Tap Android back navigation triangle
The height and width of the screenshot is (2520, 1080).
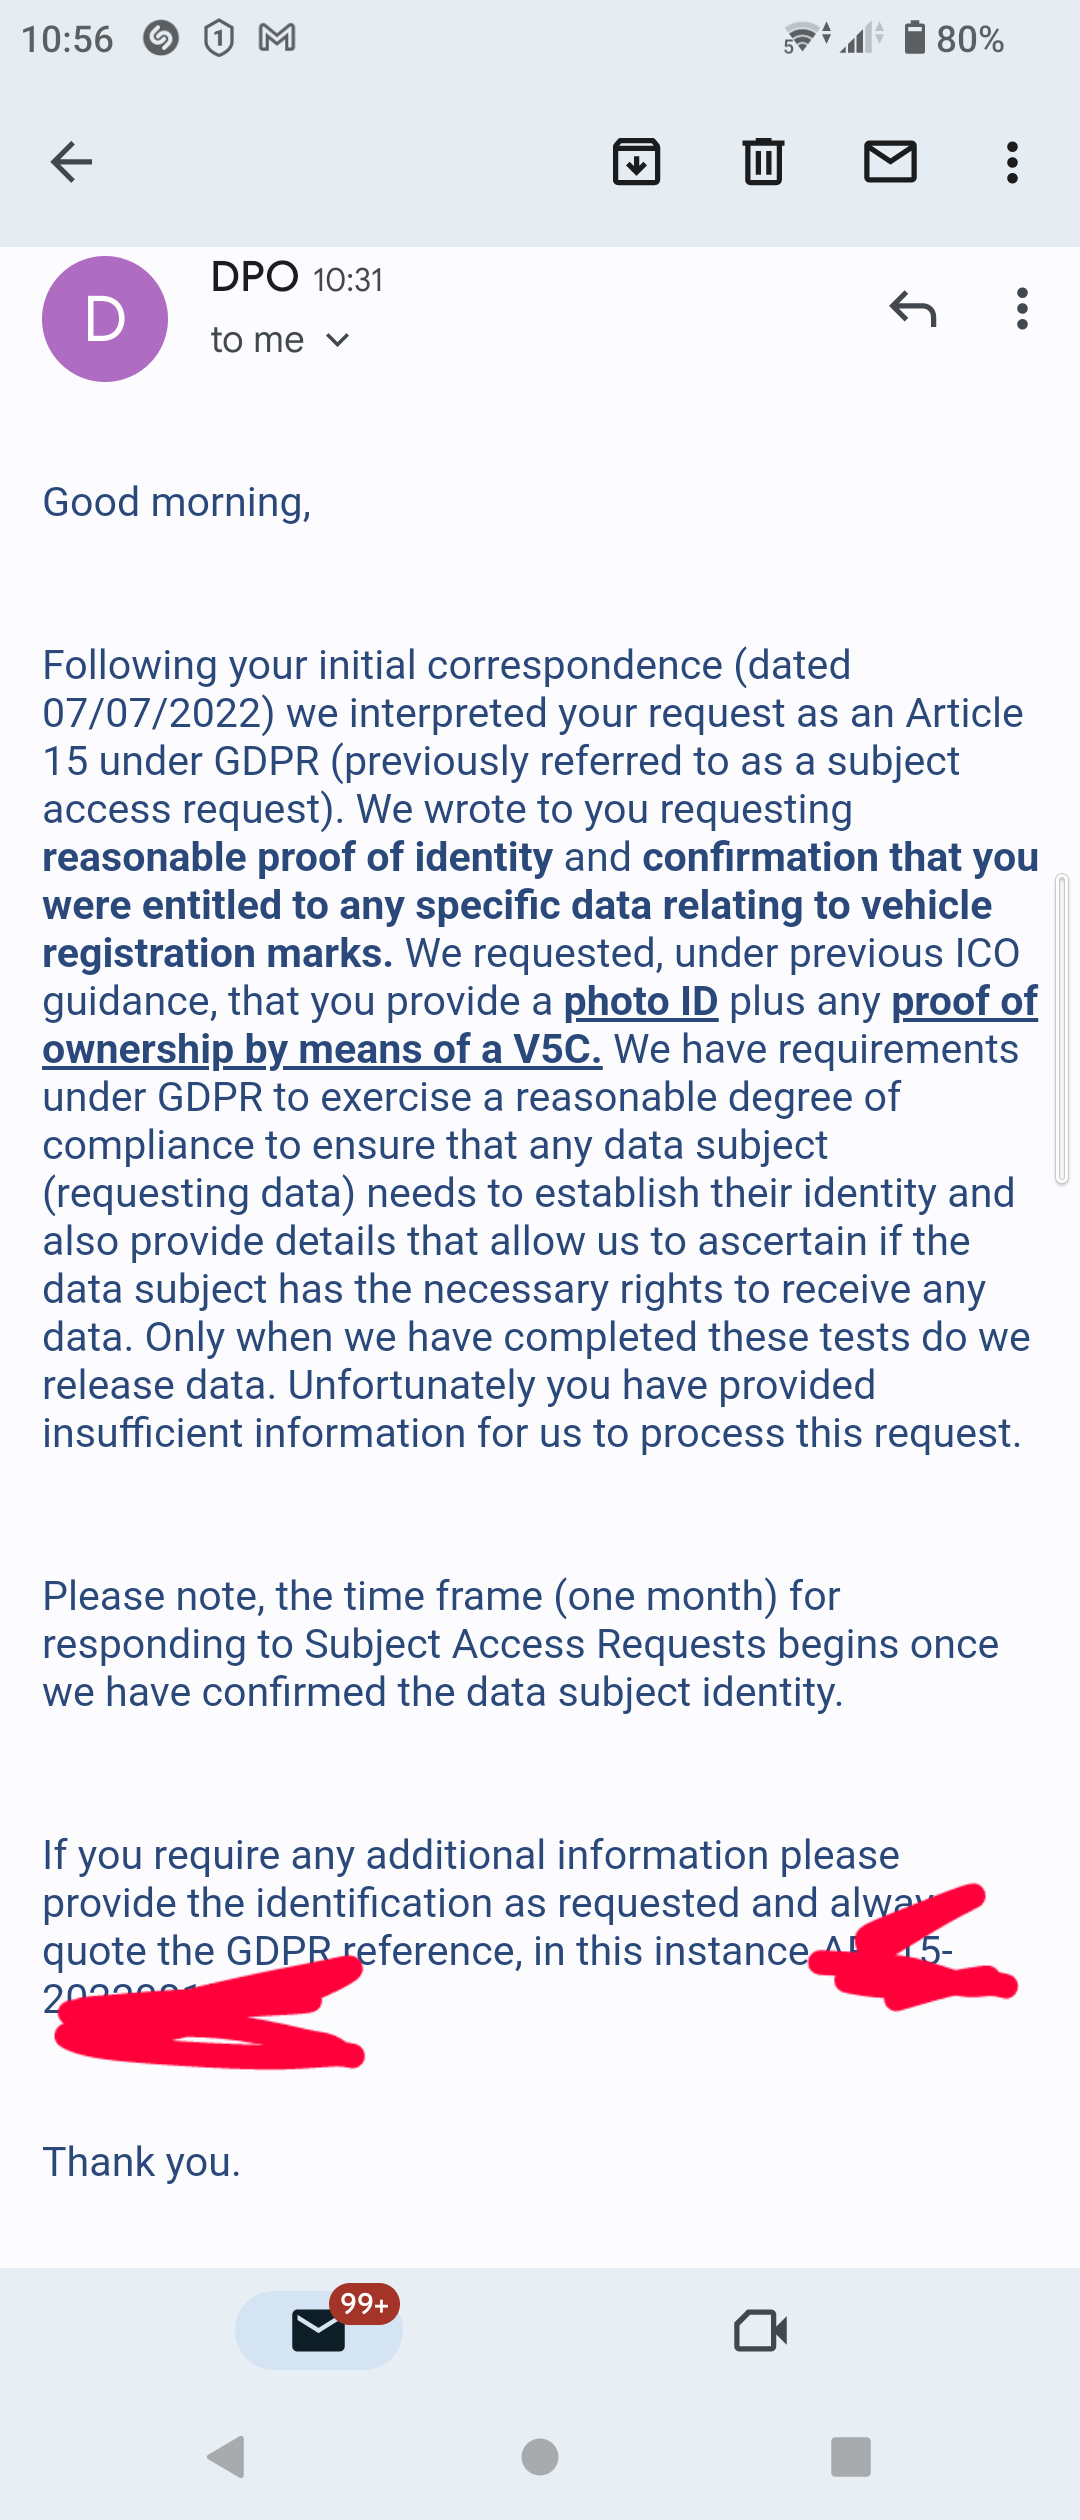(226, 2457)
